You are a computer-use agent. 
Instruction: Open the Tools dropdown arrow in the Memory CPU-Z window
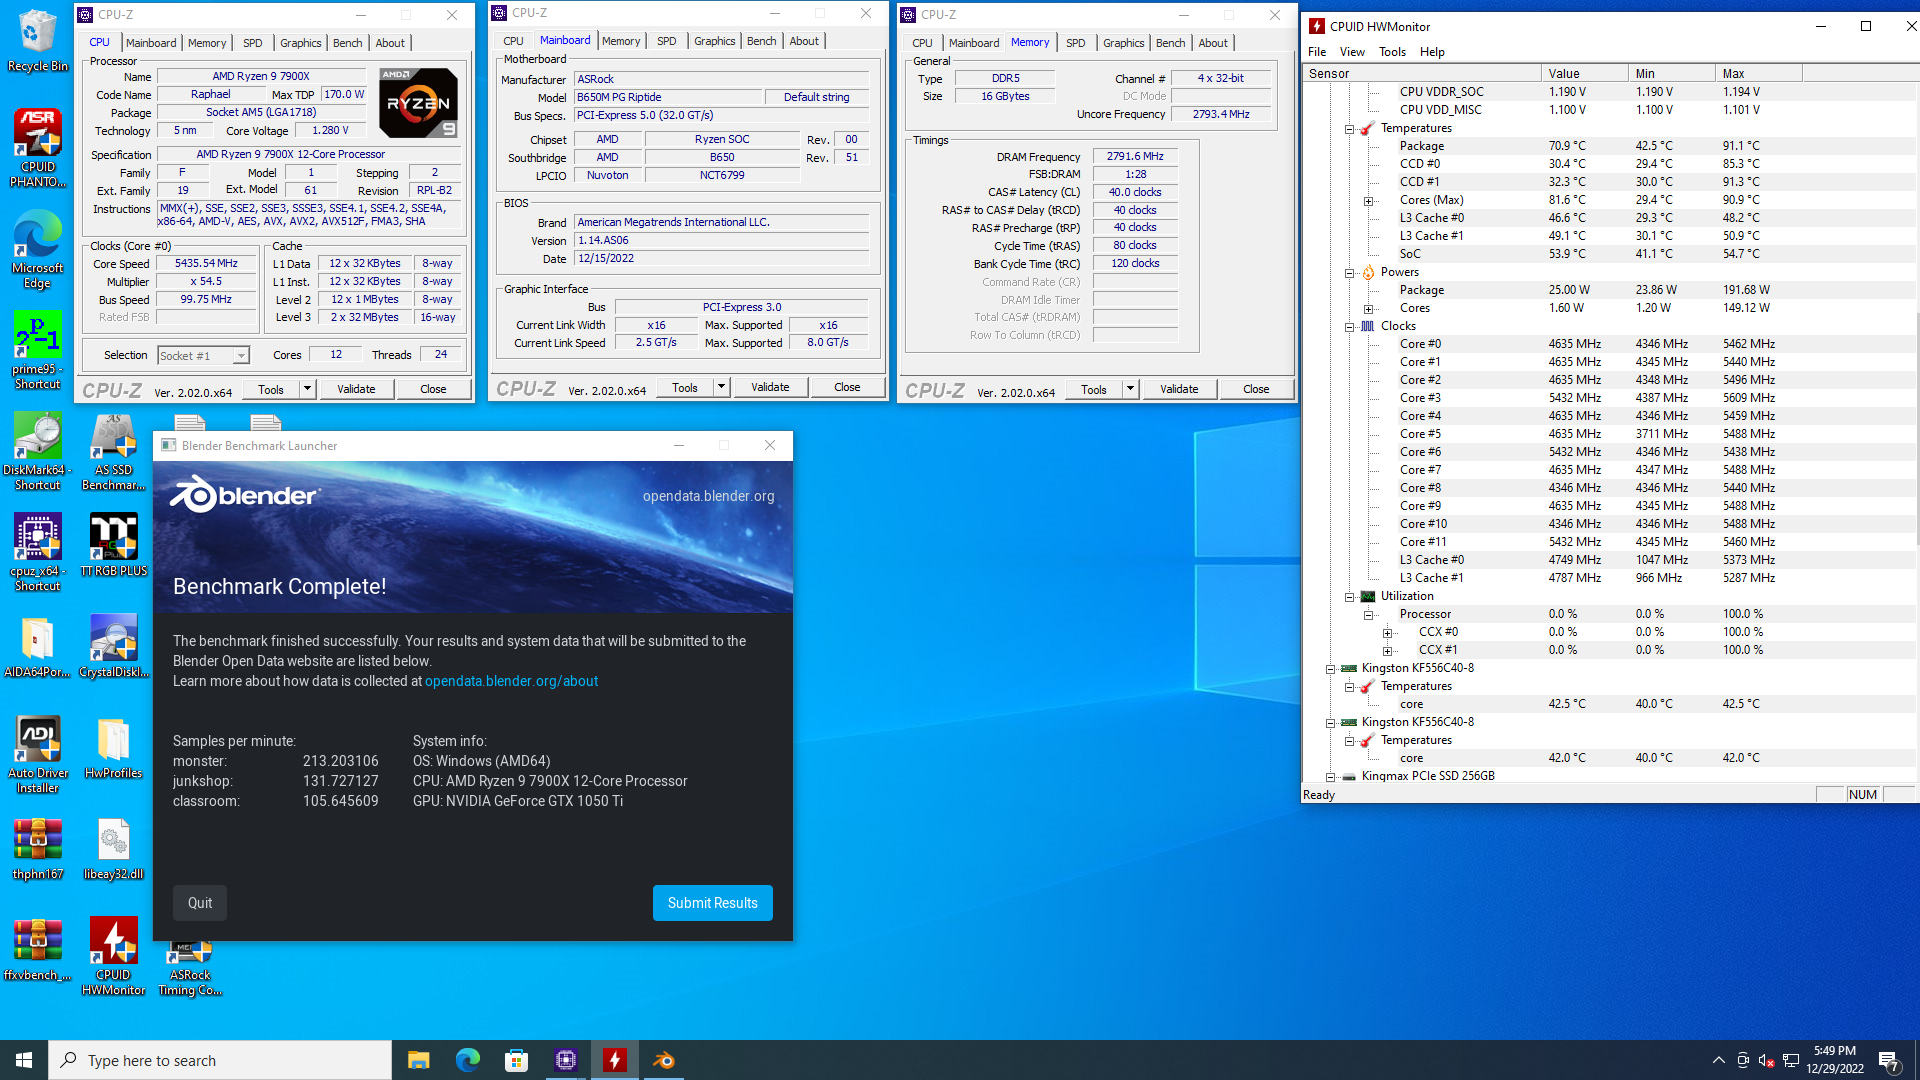pyautogui.click(x=1130, y=389)
